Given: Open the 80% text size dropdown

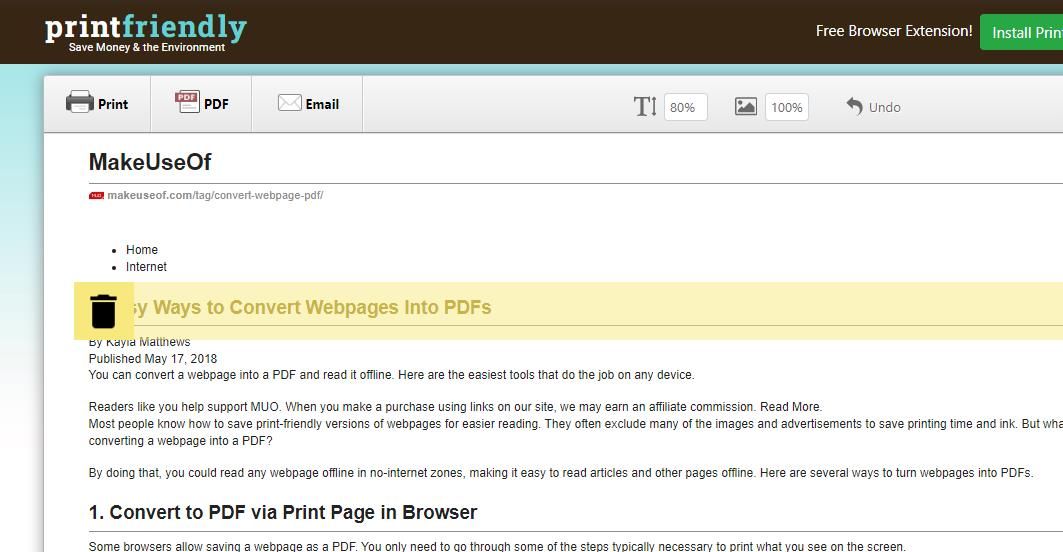Looking at the screenshot, I should [x=683, y=107].
